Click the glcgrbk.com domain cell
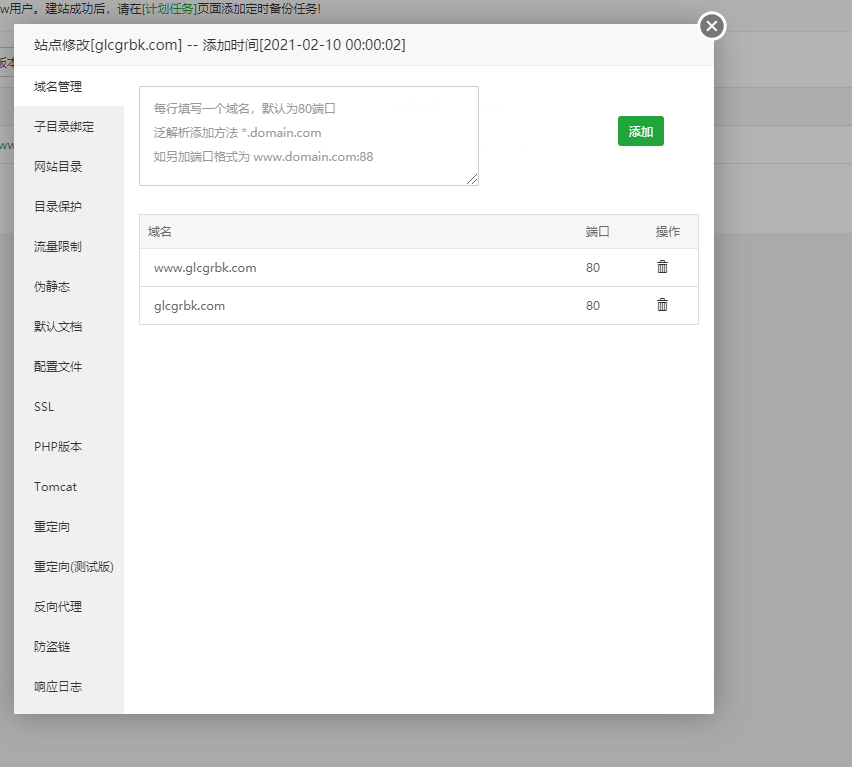This screenshot has height=767, width=852. click(189, 306)
